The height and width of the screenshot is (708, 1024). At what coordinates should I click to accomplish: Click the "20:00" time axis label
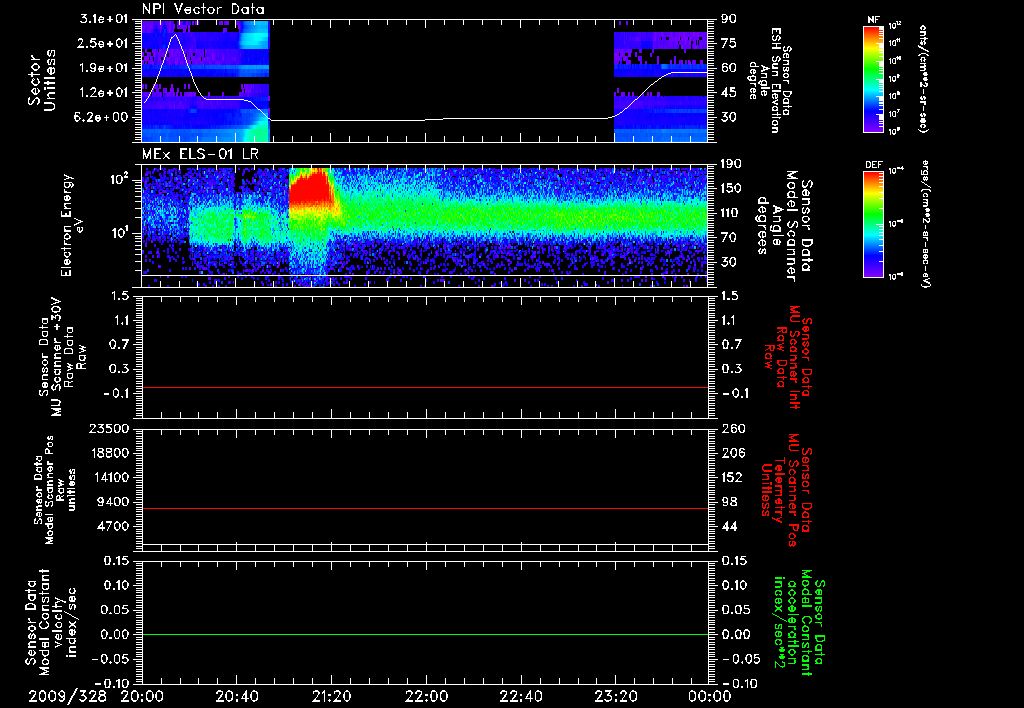point(142,697)
